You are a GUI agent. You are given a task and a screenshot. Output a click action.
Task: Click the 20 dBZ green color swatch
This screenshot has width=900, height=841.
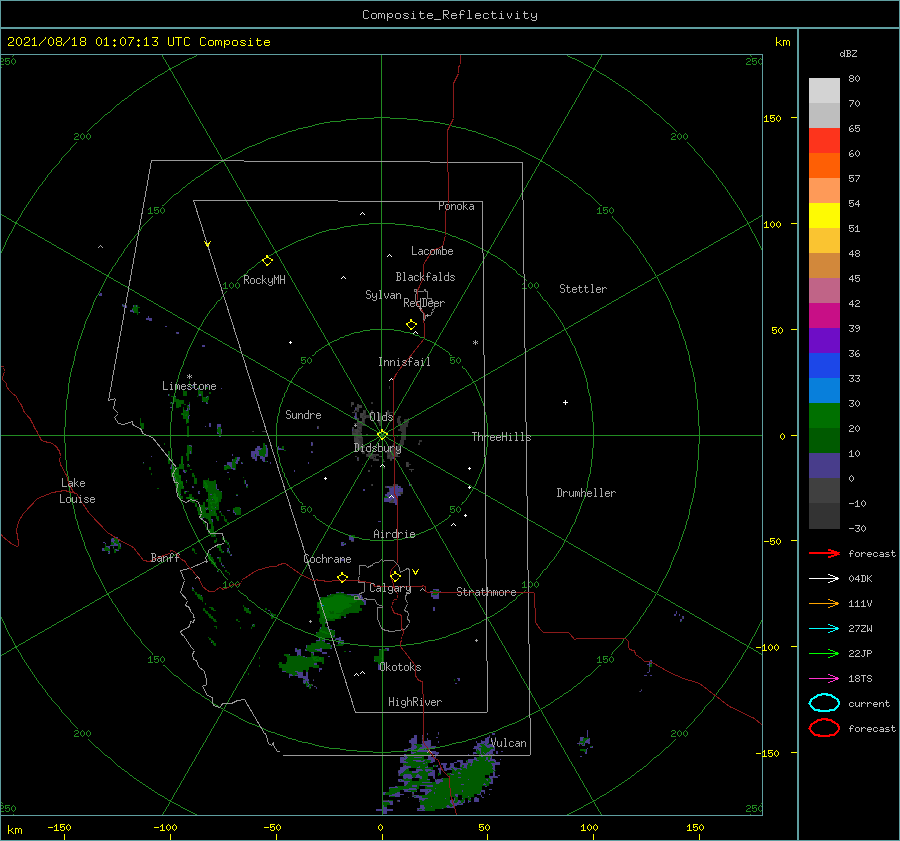824,416
